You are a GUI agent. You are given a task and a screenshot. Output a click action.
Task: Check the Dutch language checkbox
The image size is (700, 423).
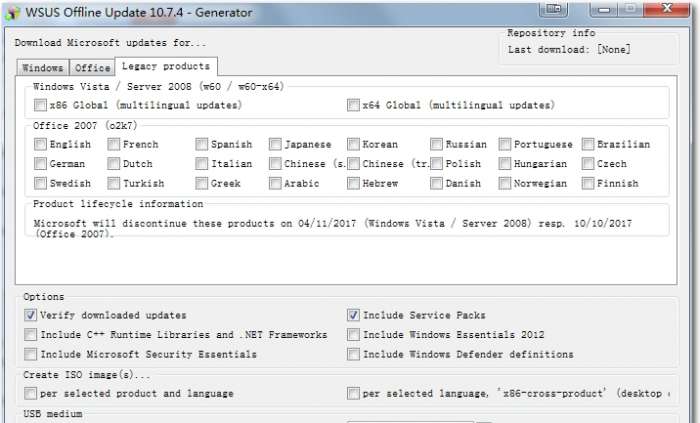pyautogui.click(x=113, y=164)
